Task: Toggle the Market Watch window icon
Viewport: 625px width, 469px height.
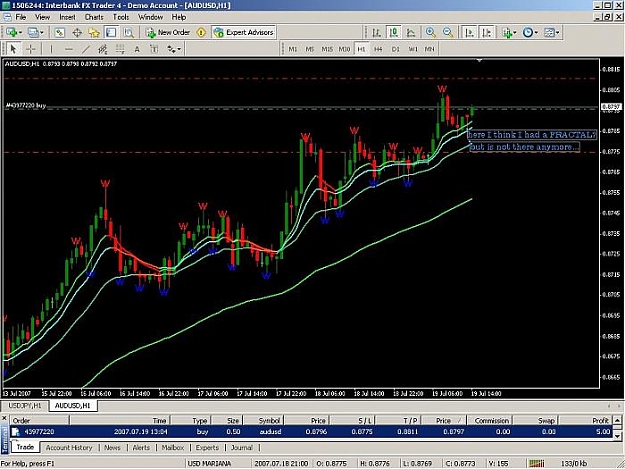Action: tap(59, 32)
